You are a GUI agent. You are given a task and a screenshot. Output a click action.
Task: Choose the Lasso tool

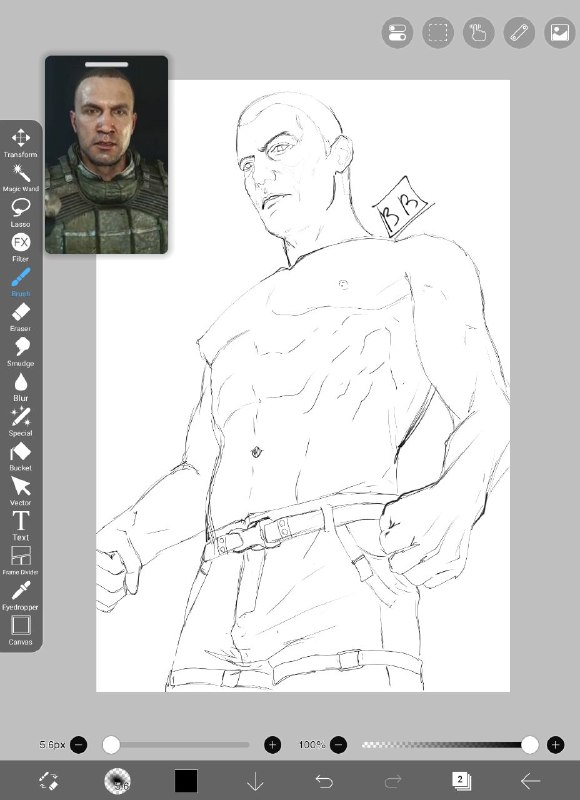click(20, 213)
